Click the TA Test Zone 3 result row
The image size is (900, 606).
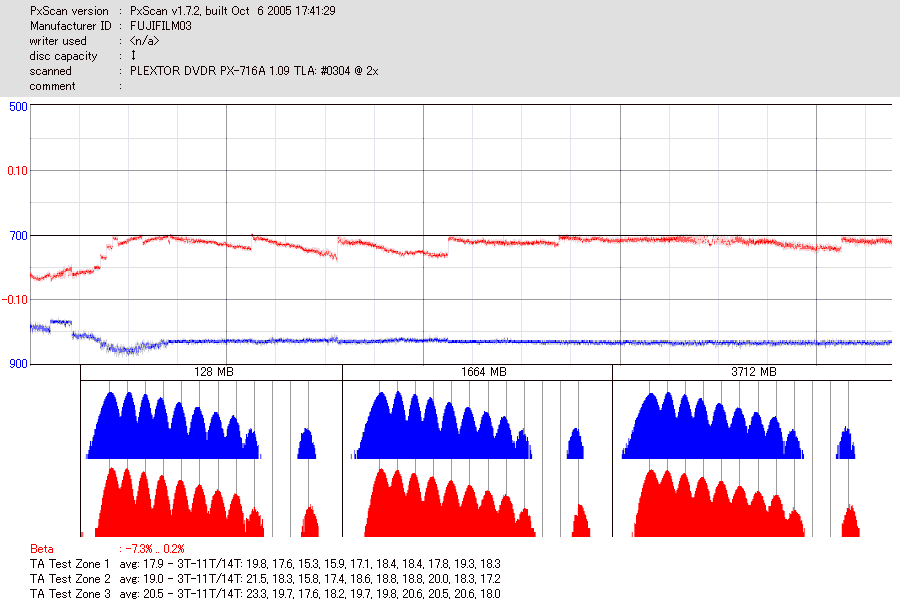(x=265, y=594)
